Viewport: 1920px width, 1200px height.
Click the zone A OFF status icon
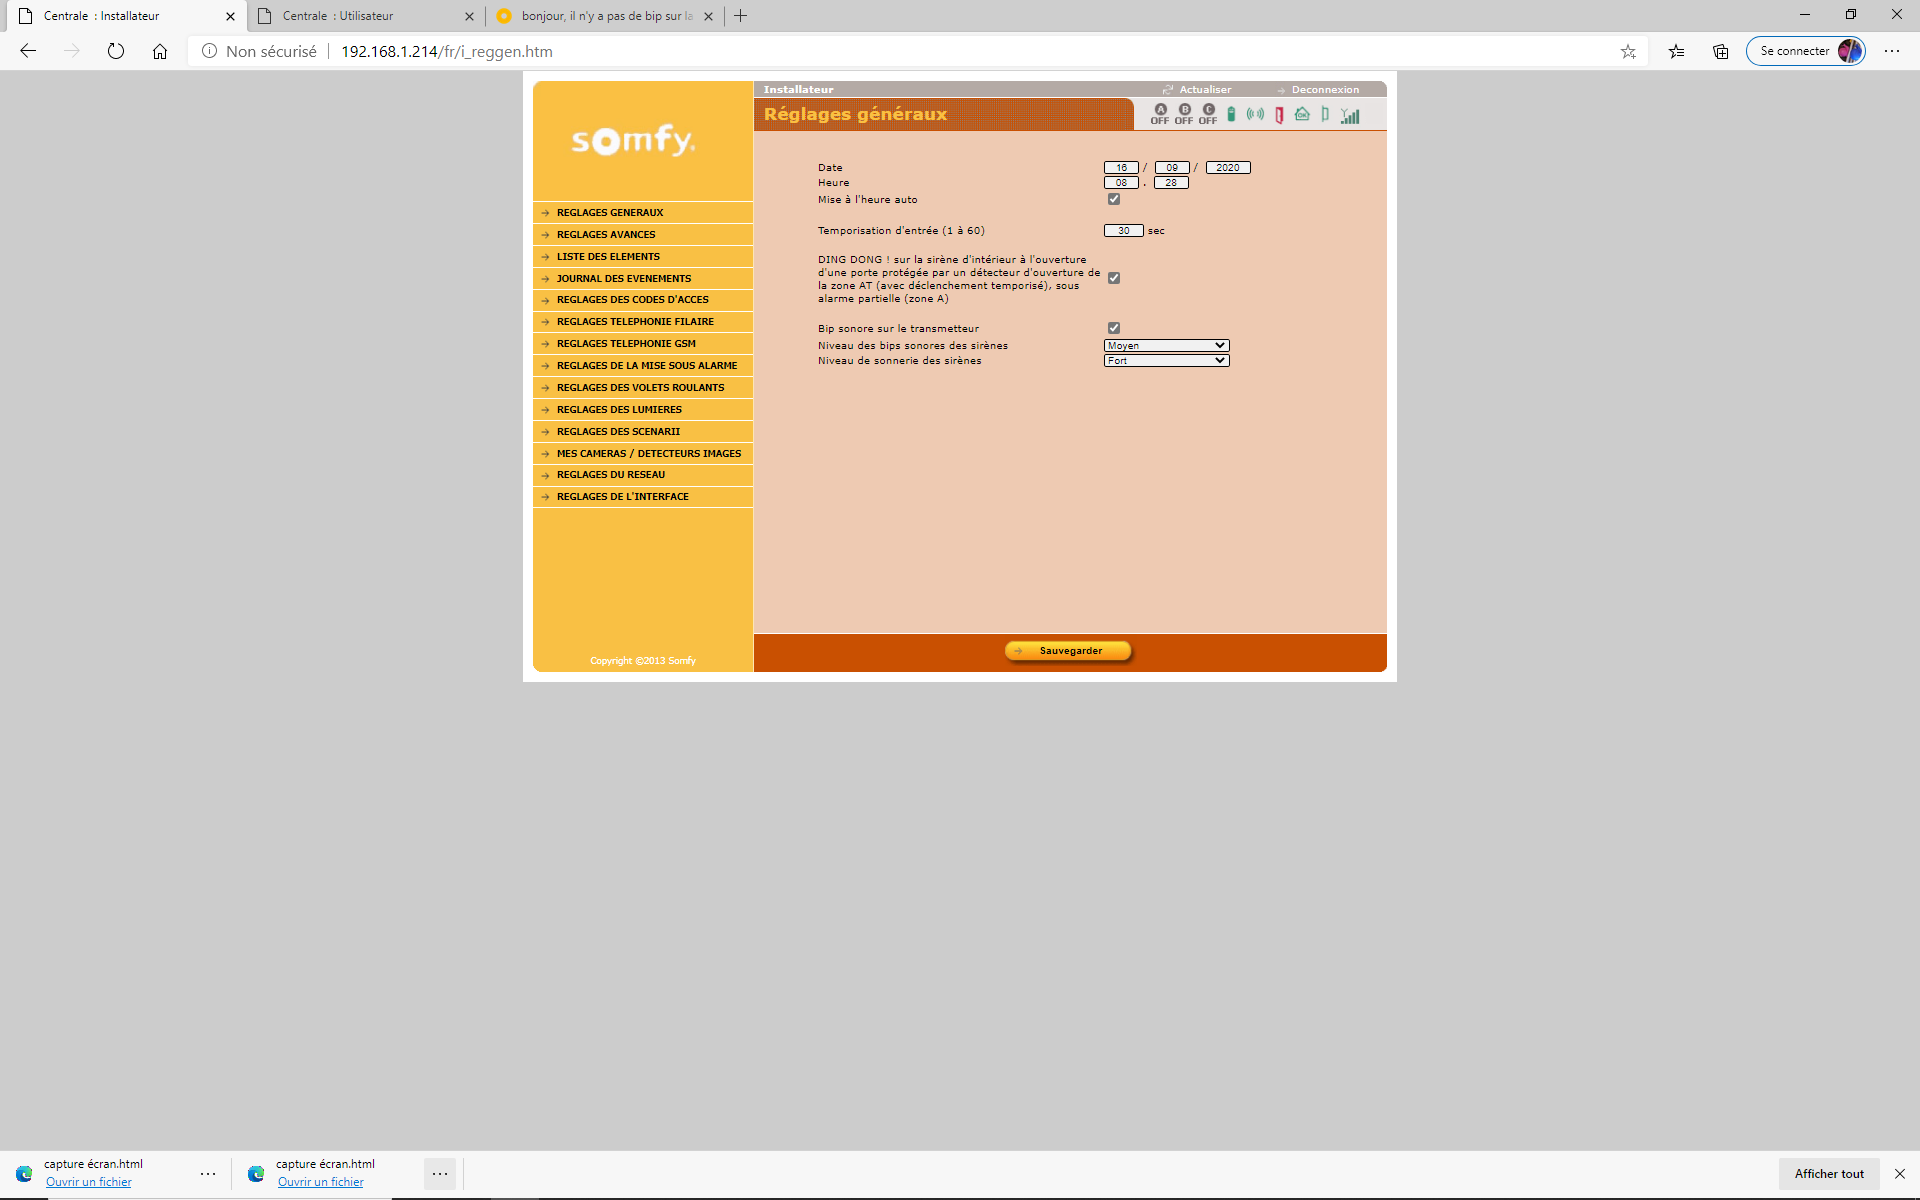coord(1160,114)
